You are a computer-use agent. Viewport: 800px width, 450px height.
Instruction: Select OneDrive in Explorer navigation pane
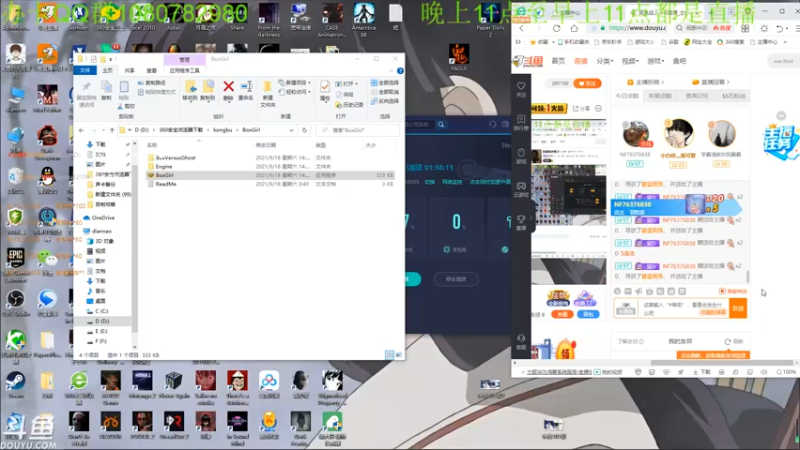point(103,218)
